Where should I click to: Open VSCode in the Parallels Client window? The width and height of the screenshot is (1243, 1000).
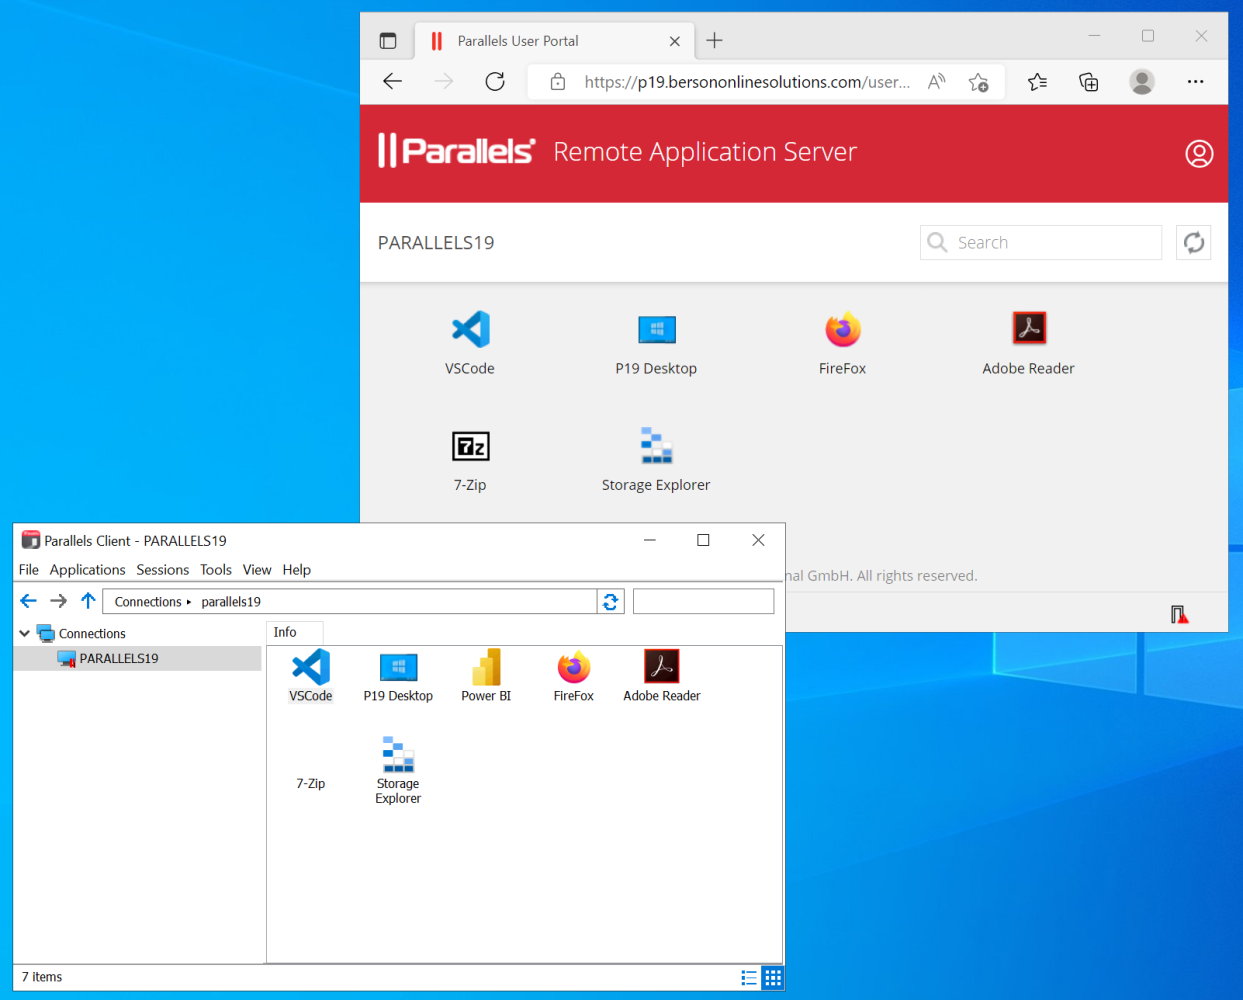click(x=311, y=676)
